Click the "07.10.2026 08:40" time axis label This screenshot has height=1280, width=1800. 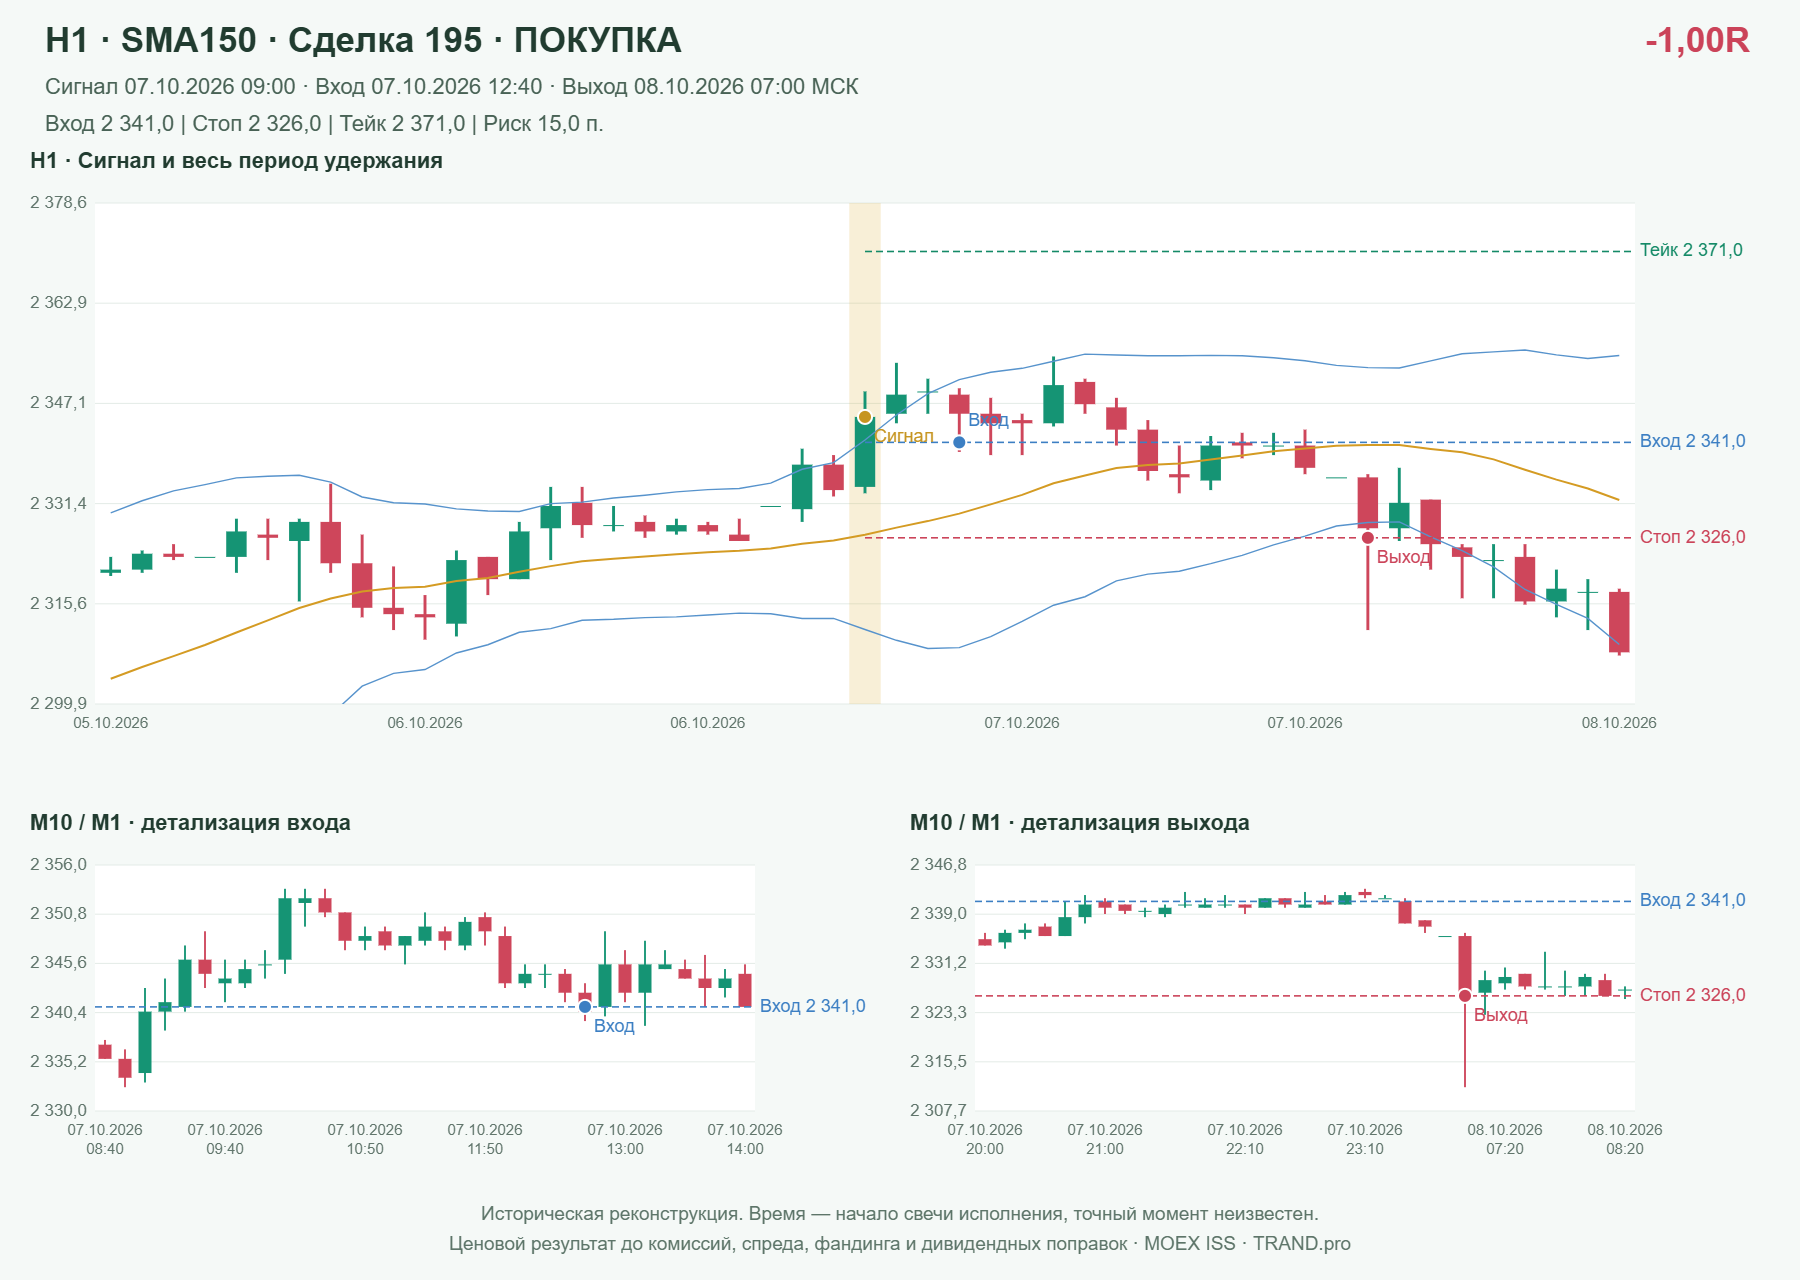105,1139
